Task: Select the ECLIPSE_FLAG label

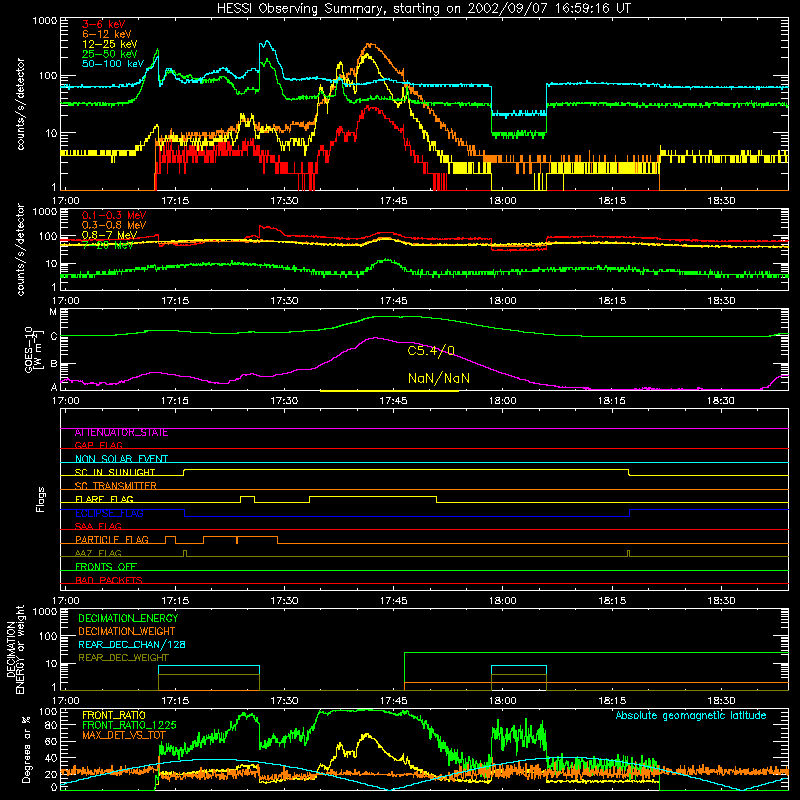Action: click(x=109, y=513)
